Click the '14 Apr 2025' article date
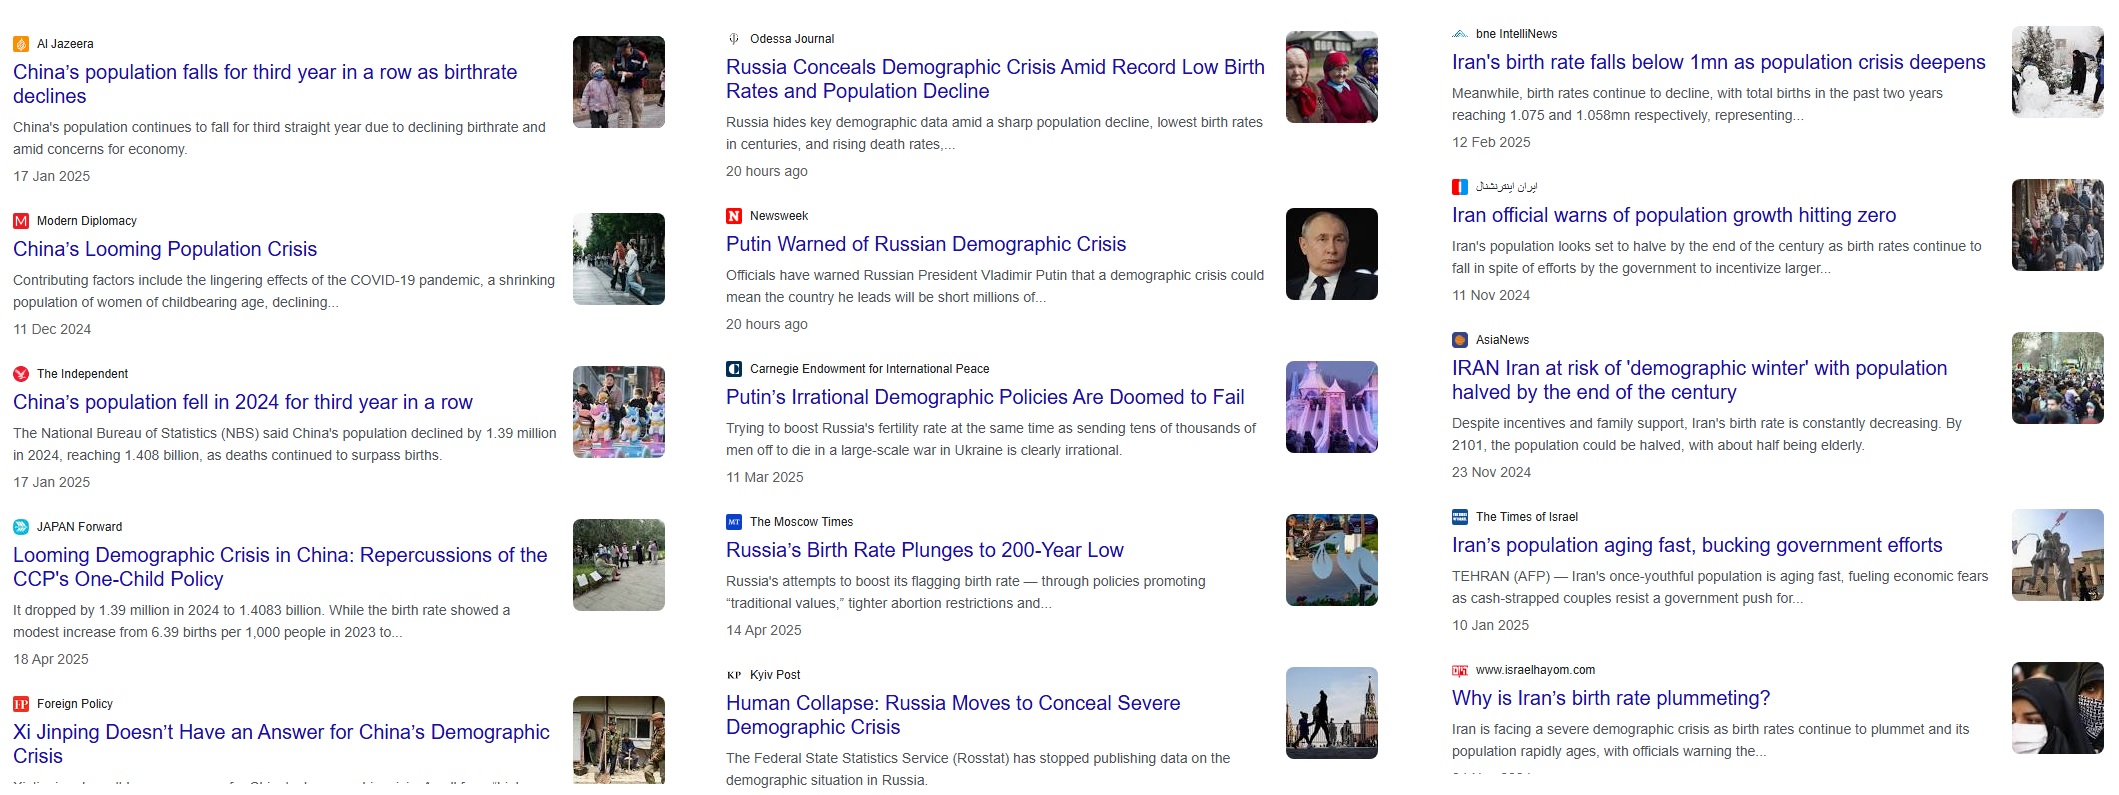Viewport: 2119px width, 795px height. [764, 630]
